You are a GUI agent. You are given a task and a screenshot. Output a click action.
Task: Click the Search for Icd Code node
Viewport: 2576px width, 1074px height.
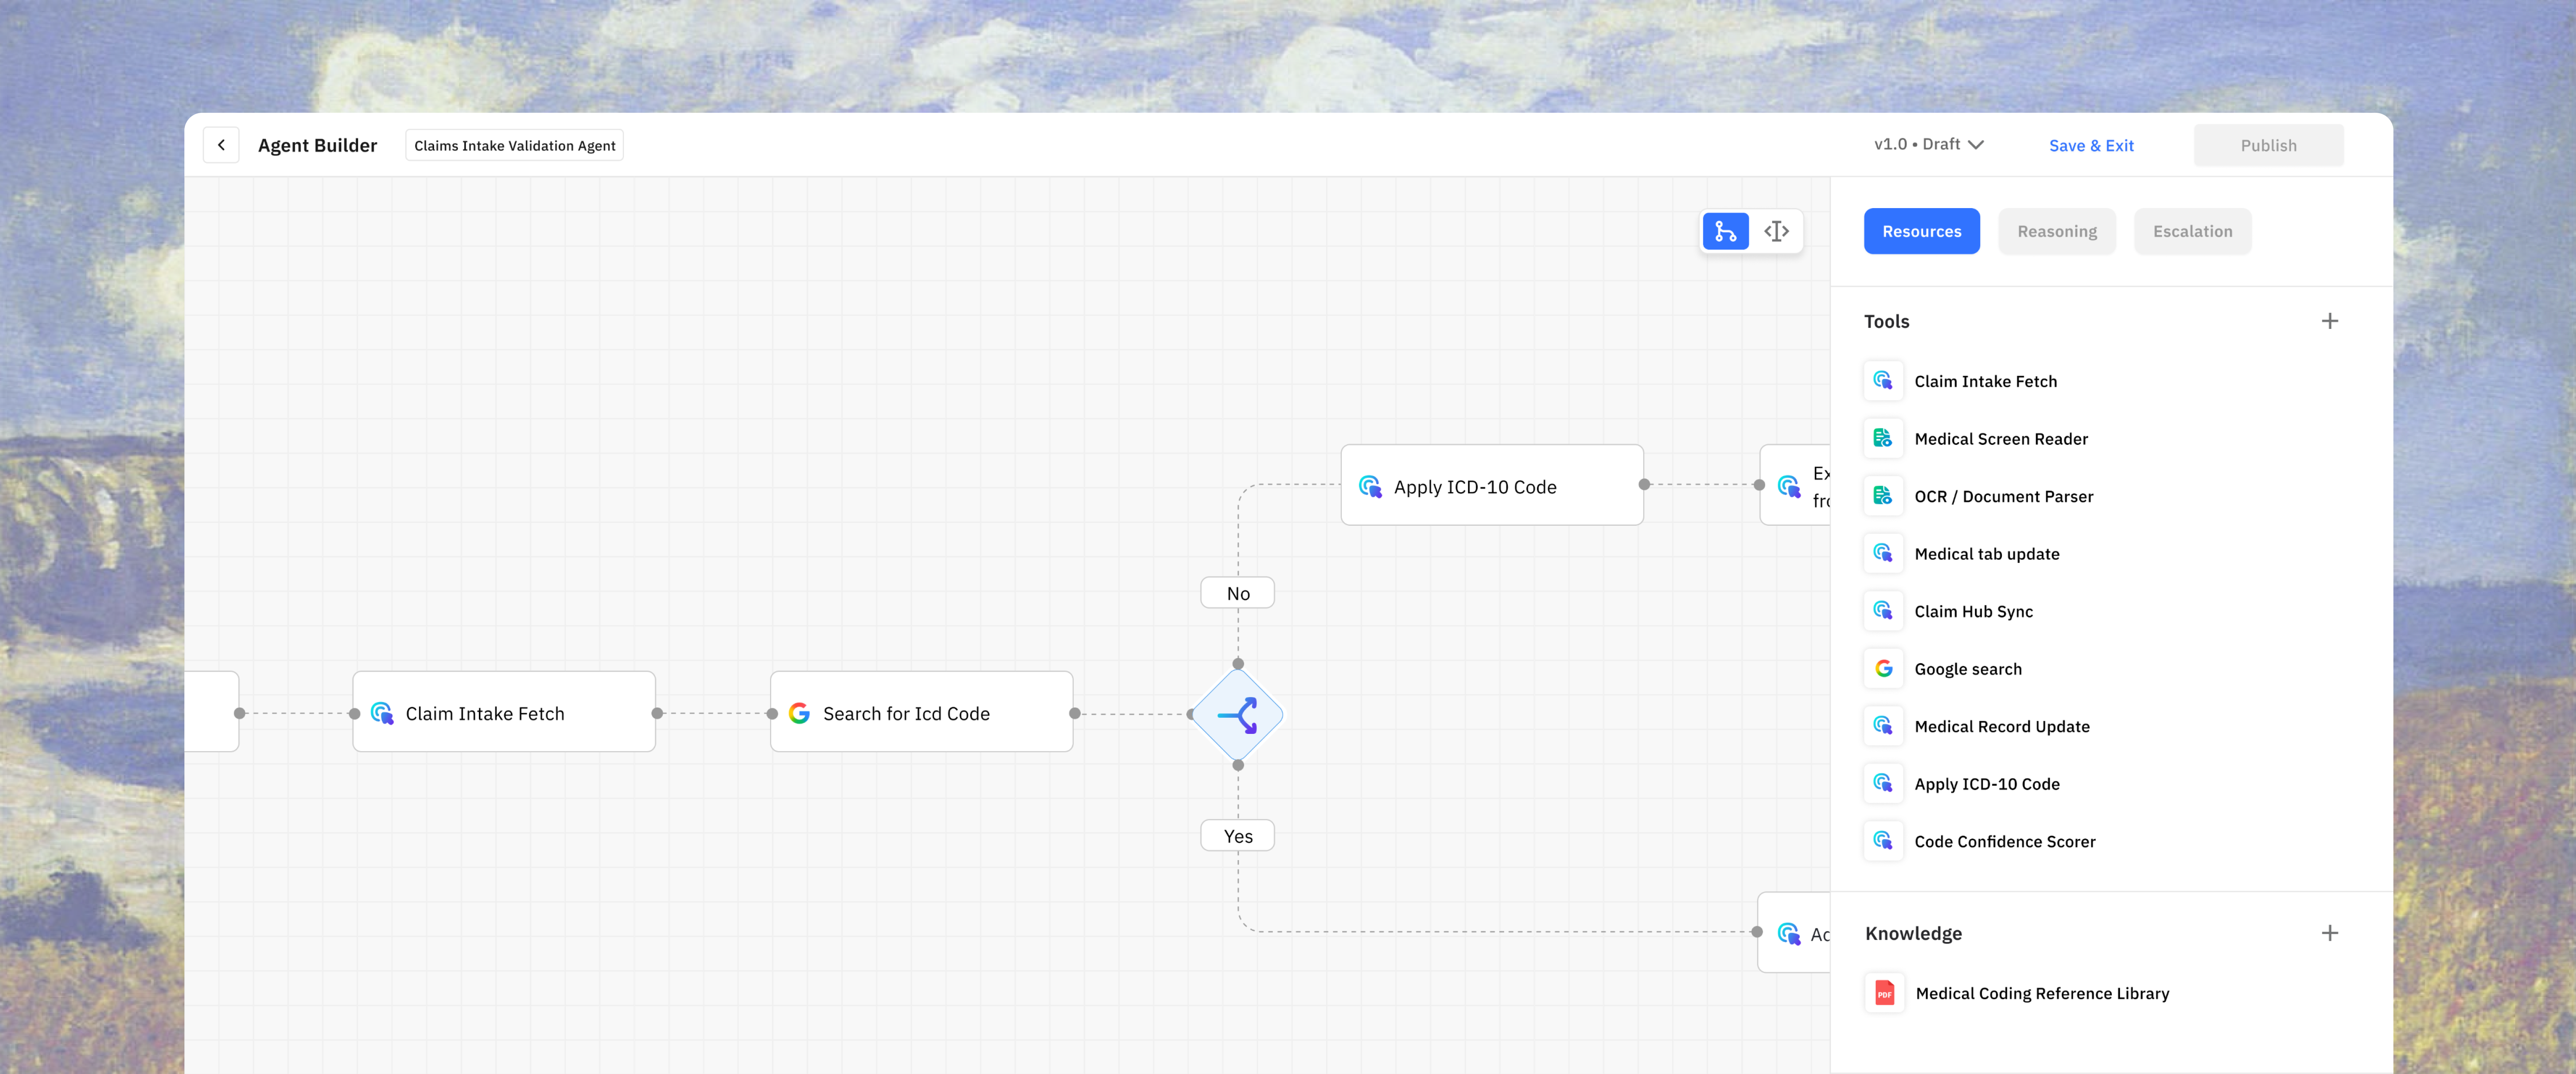pyautogui.click(x=921, y=713)
